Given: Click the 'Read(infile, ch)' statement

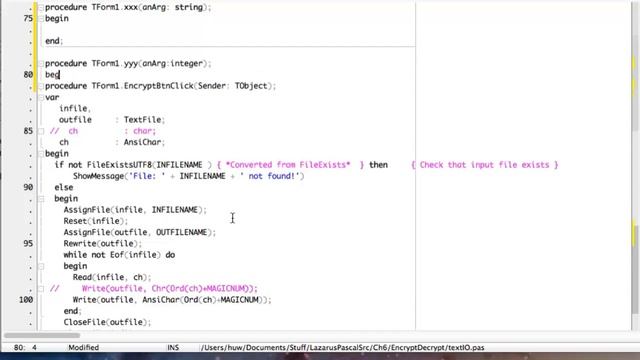Looking at the screenshot, I should (112, 278).
